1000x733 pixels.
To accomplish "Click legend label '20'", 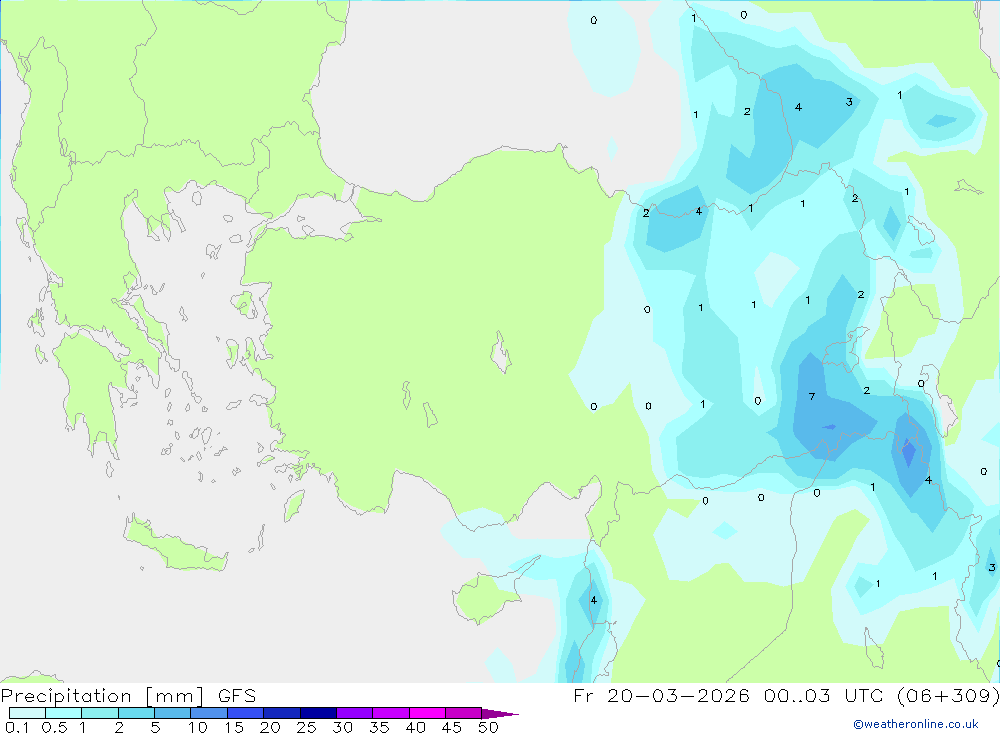I will pos(270,727).
